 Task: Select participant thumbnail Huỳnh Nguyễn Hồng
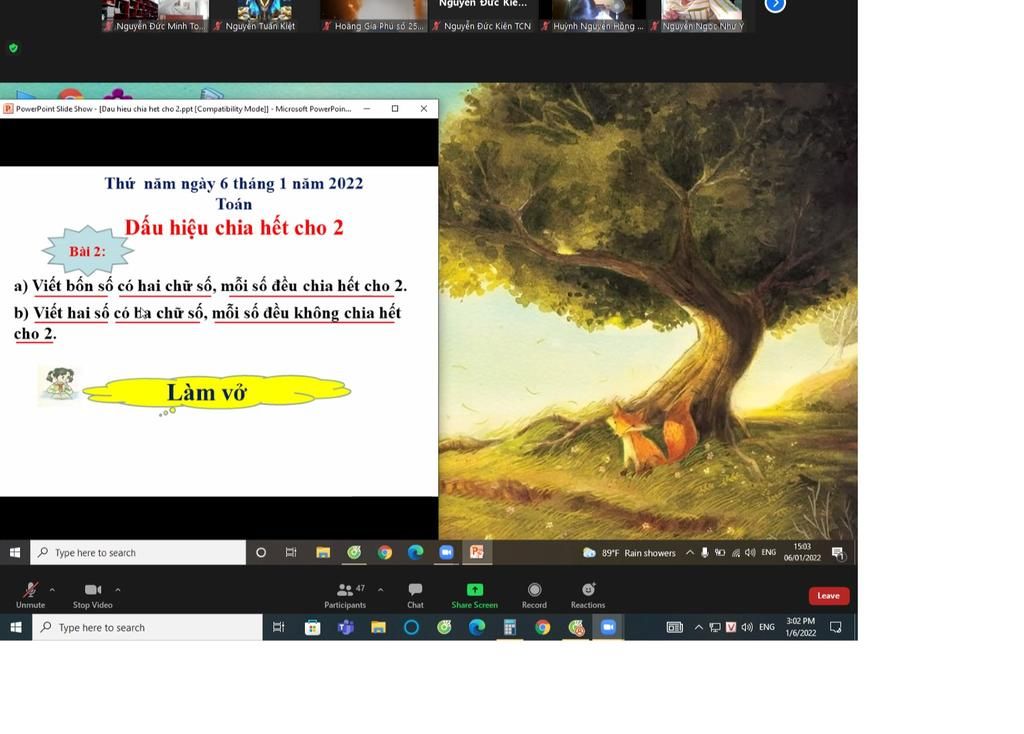point(593,16)
